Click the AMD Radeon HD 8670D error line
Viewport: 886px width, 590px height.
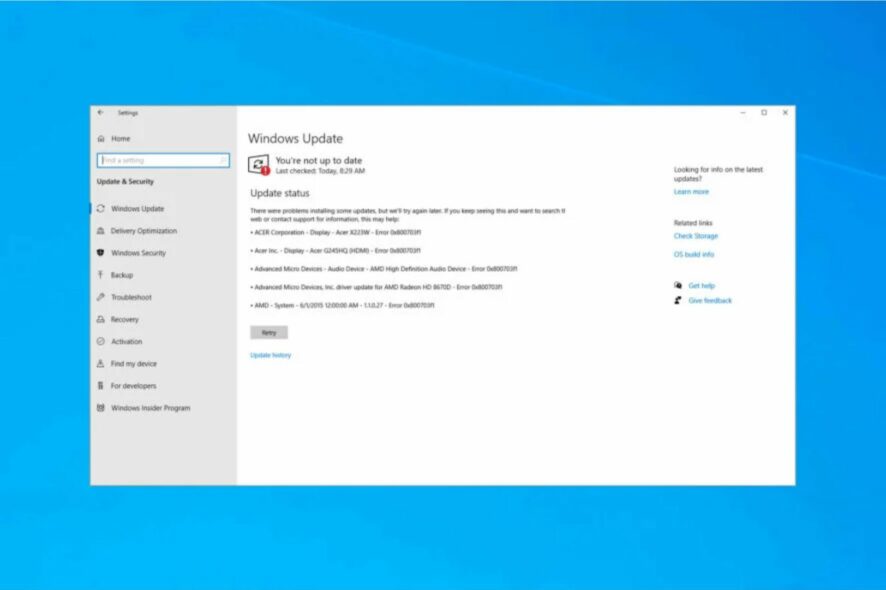(x=376, y=287)
